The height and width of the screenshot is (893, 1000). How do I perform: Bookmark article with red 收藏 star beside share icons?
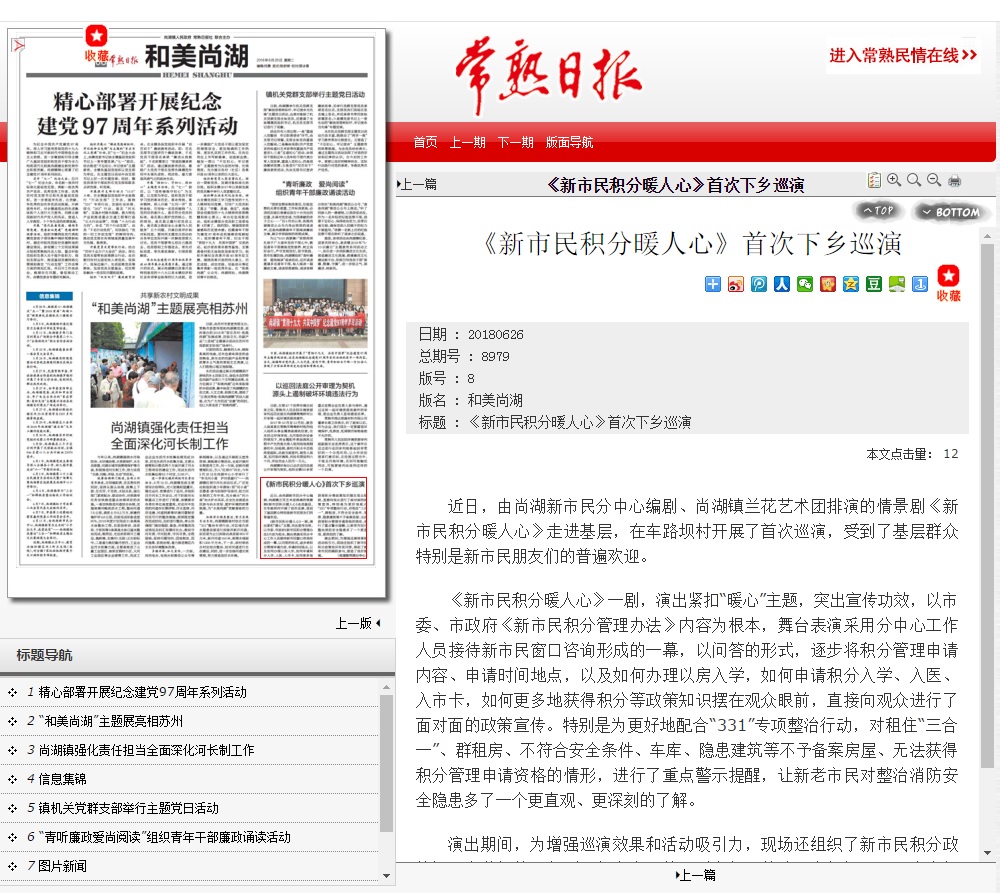(x=948, y=283)
